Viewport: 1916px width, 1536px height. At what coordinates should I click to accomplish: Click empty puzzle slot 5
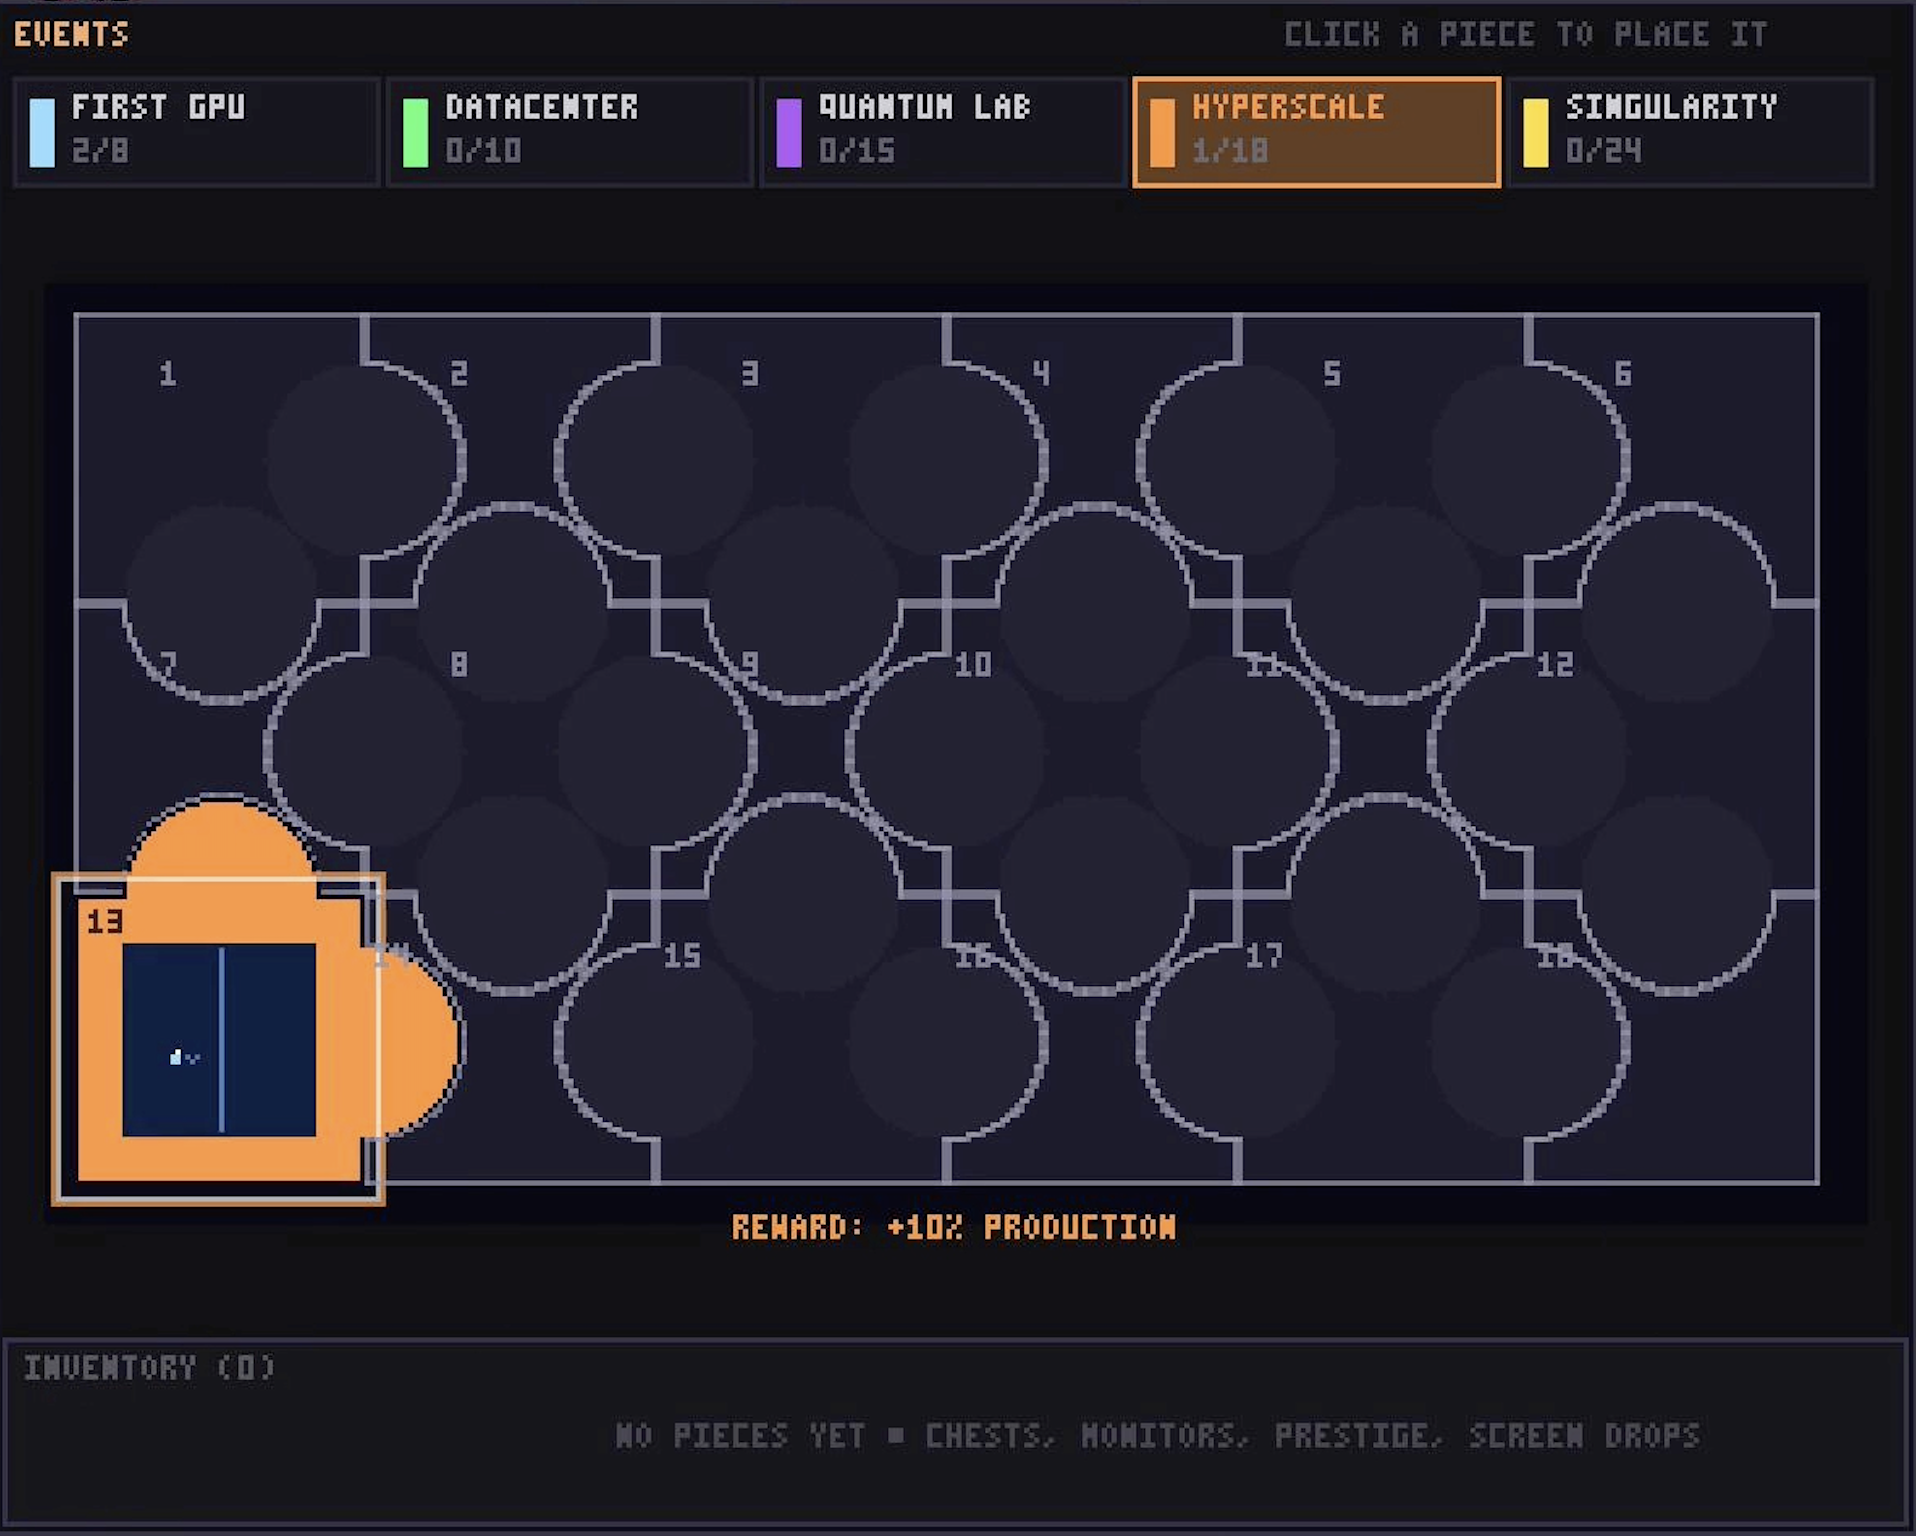coord(1383,460)
